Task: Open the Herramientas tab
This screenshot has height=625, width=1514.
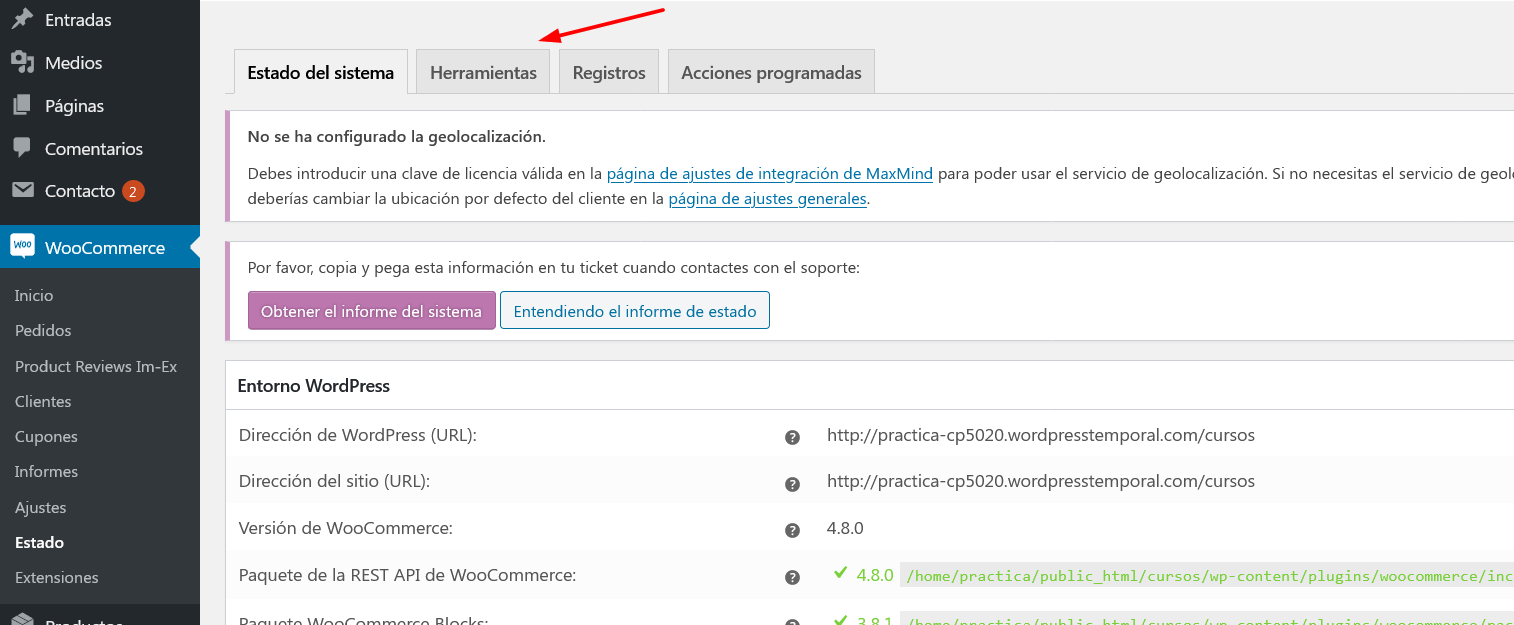Action: pyautogui.click(x=483, y=72)
